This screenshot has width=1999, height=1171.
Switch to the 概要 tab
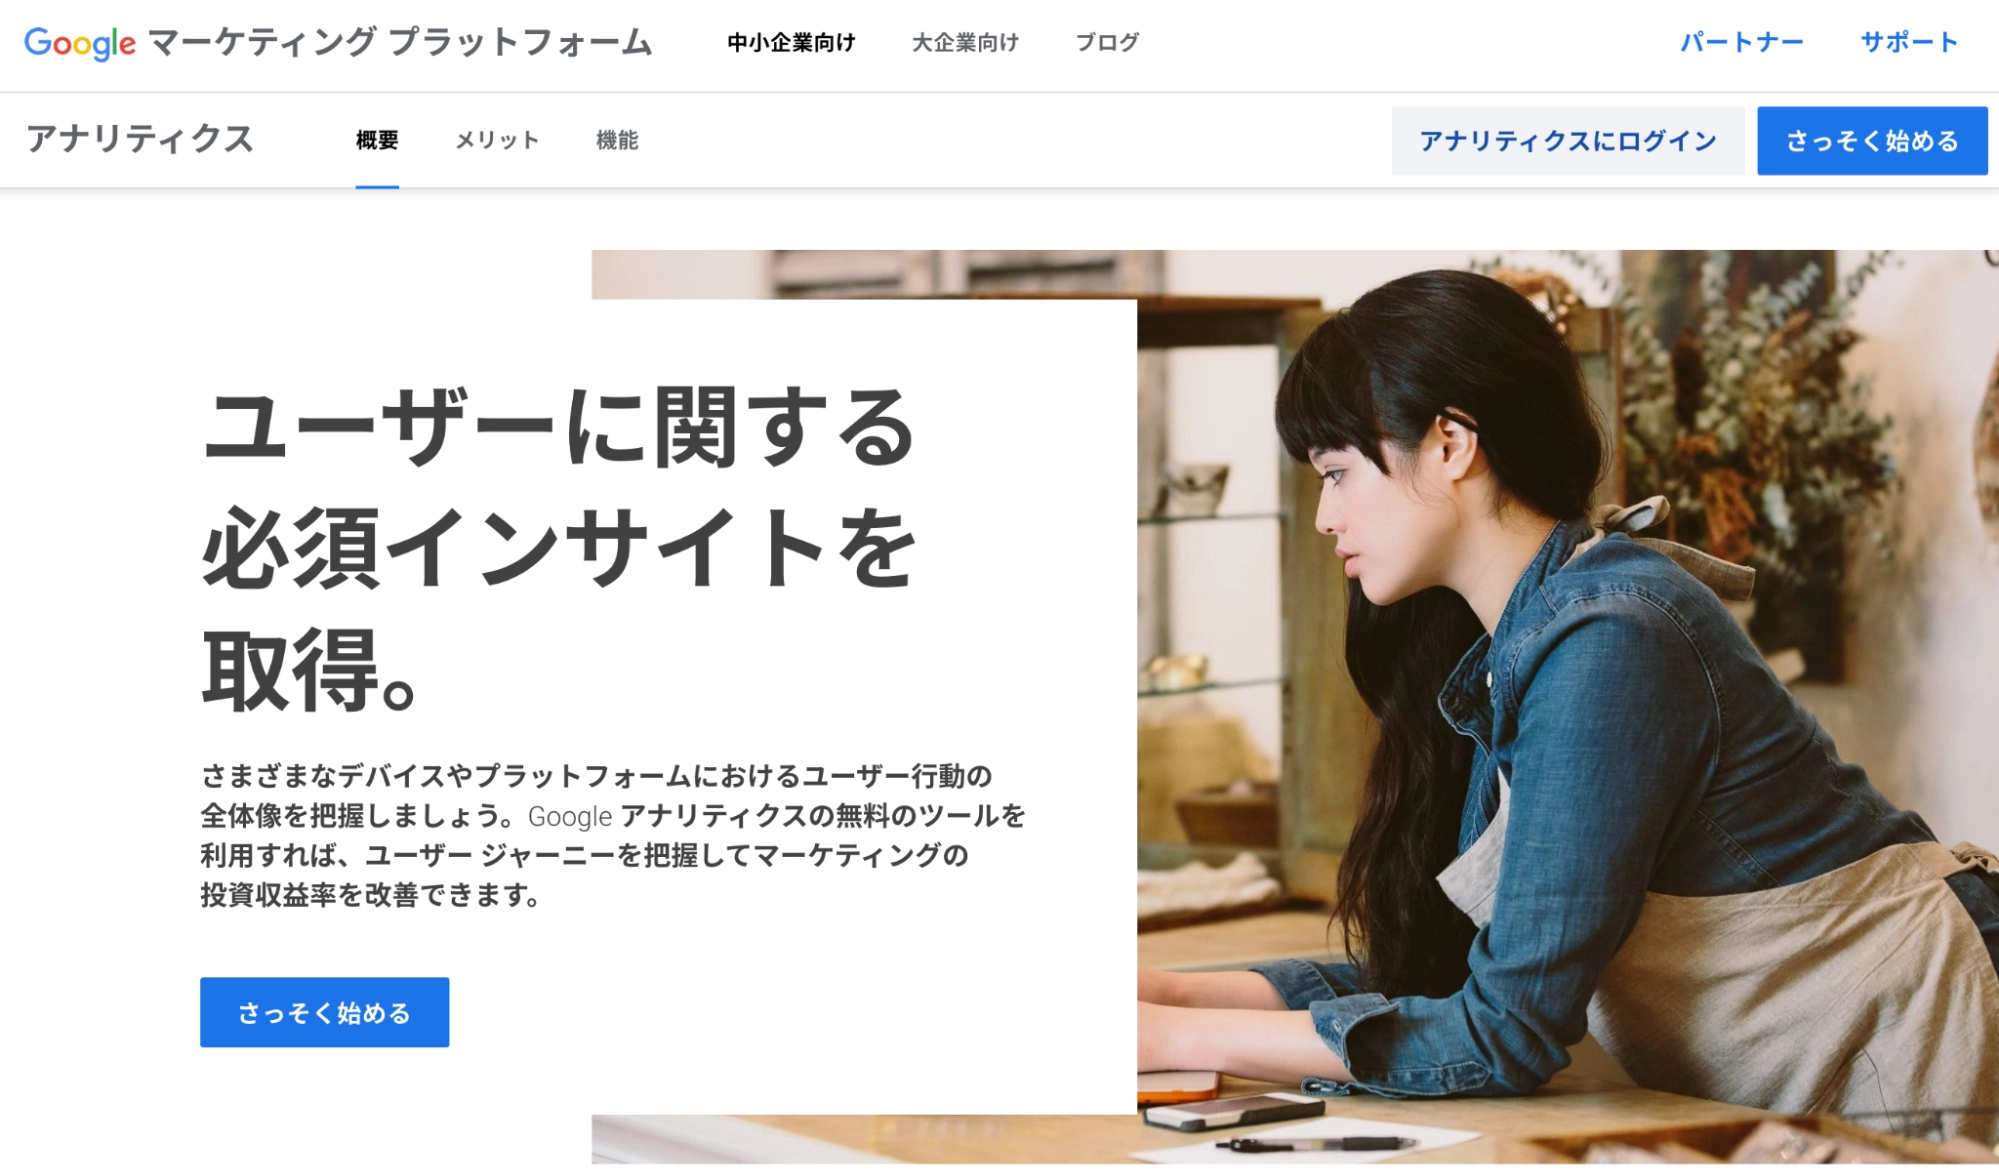(377, 141)
